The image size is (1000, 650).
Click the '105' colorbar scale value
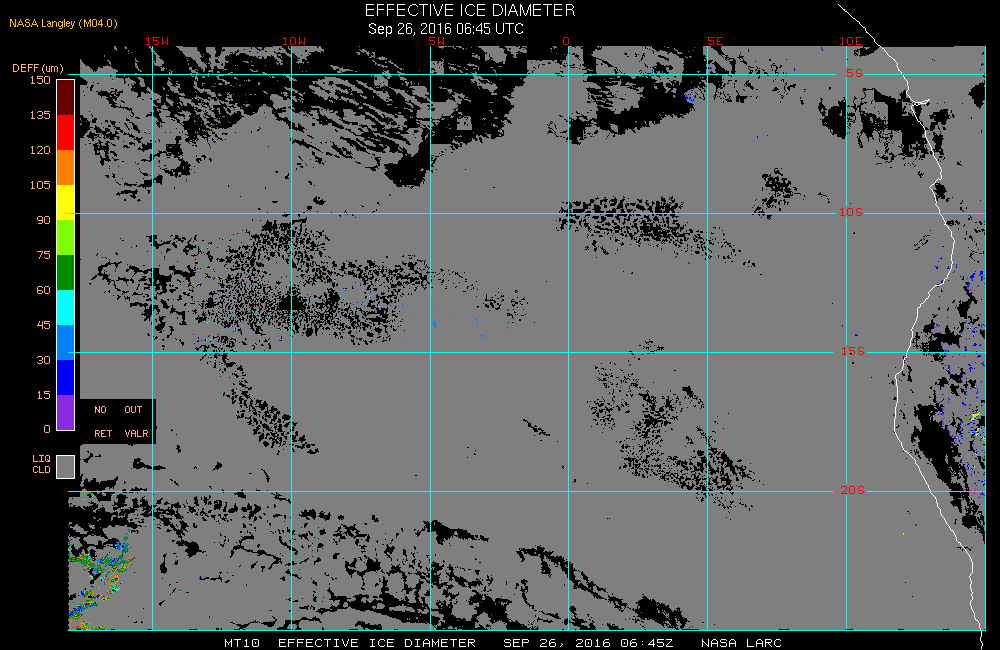40,185
